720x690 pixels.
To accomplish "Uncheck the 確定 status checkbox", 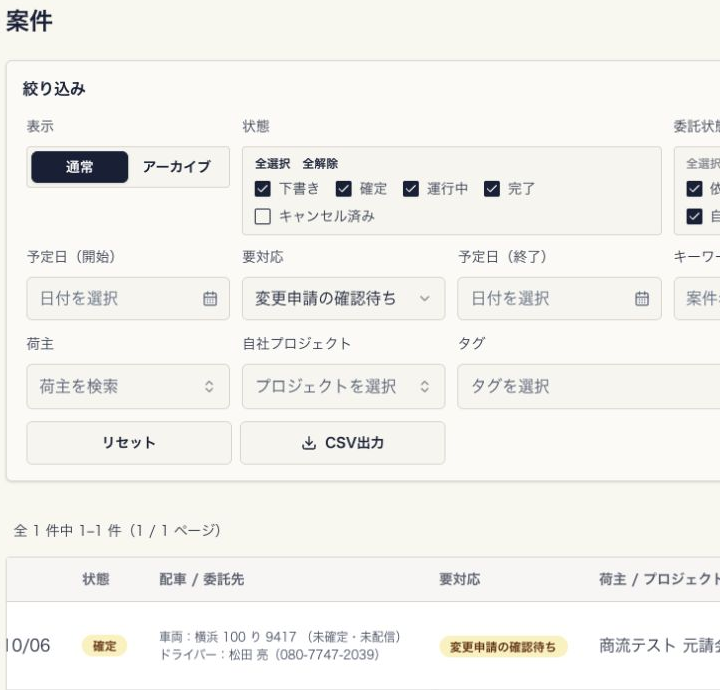I will 343,189.
